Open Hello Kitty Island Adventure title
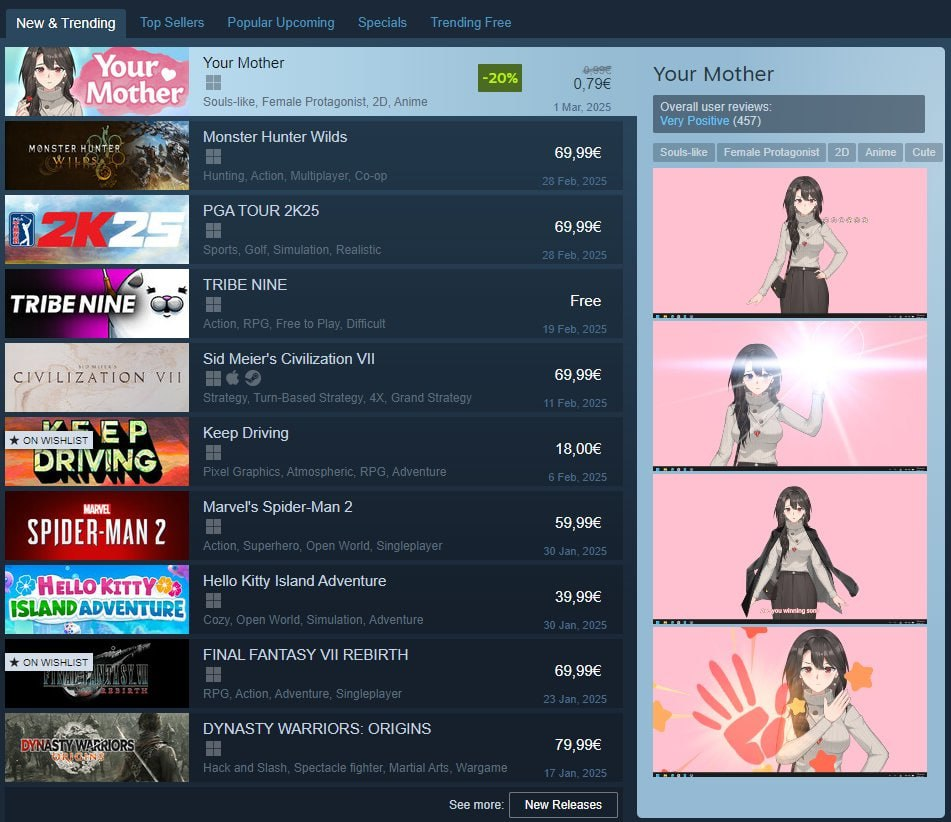 pyautogui.click(x=294, y=581)
